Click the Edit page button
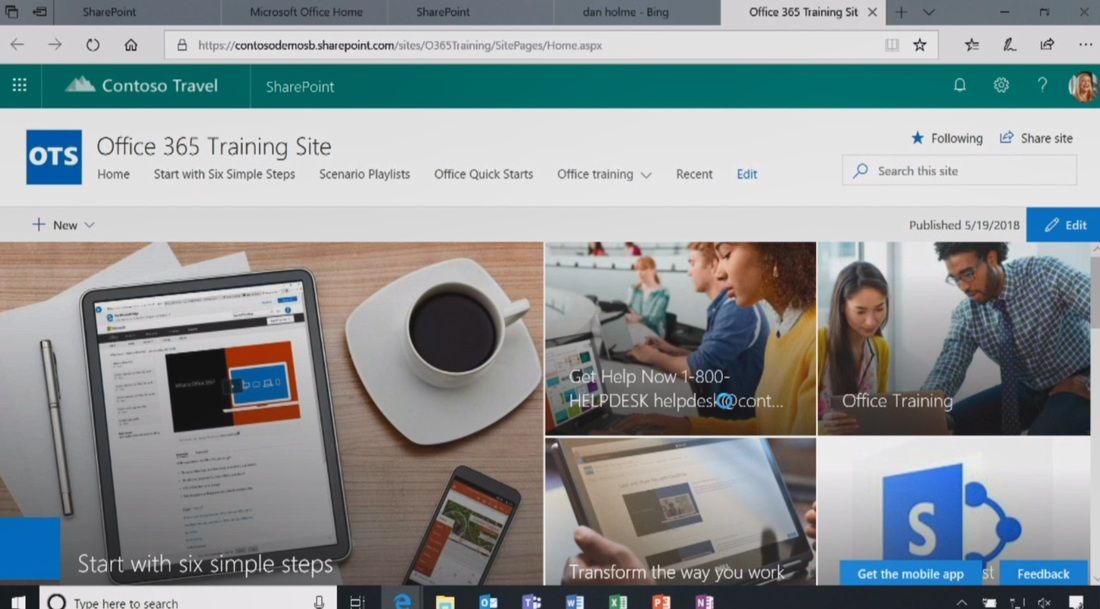The width and height of the screenshot is (1100, 609). (1063, 224)
